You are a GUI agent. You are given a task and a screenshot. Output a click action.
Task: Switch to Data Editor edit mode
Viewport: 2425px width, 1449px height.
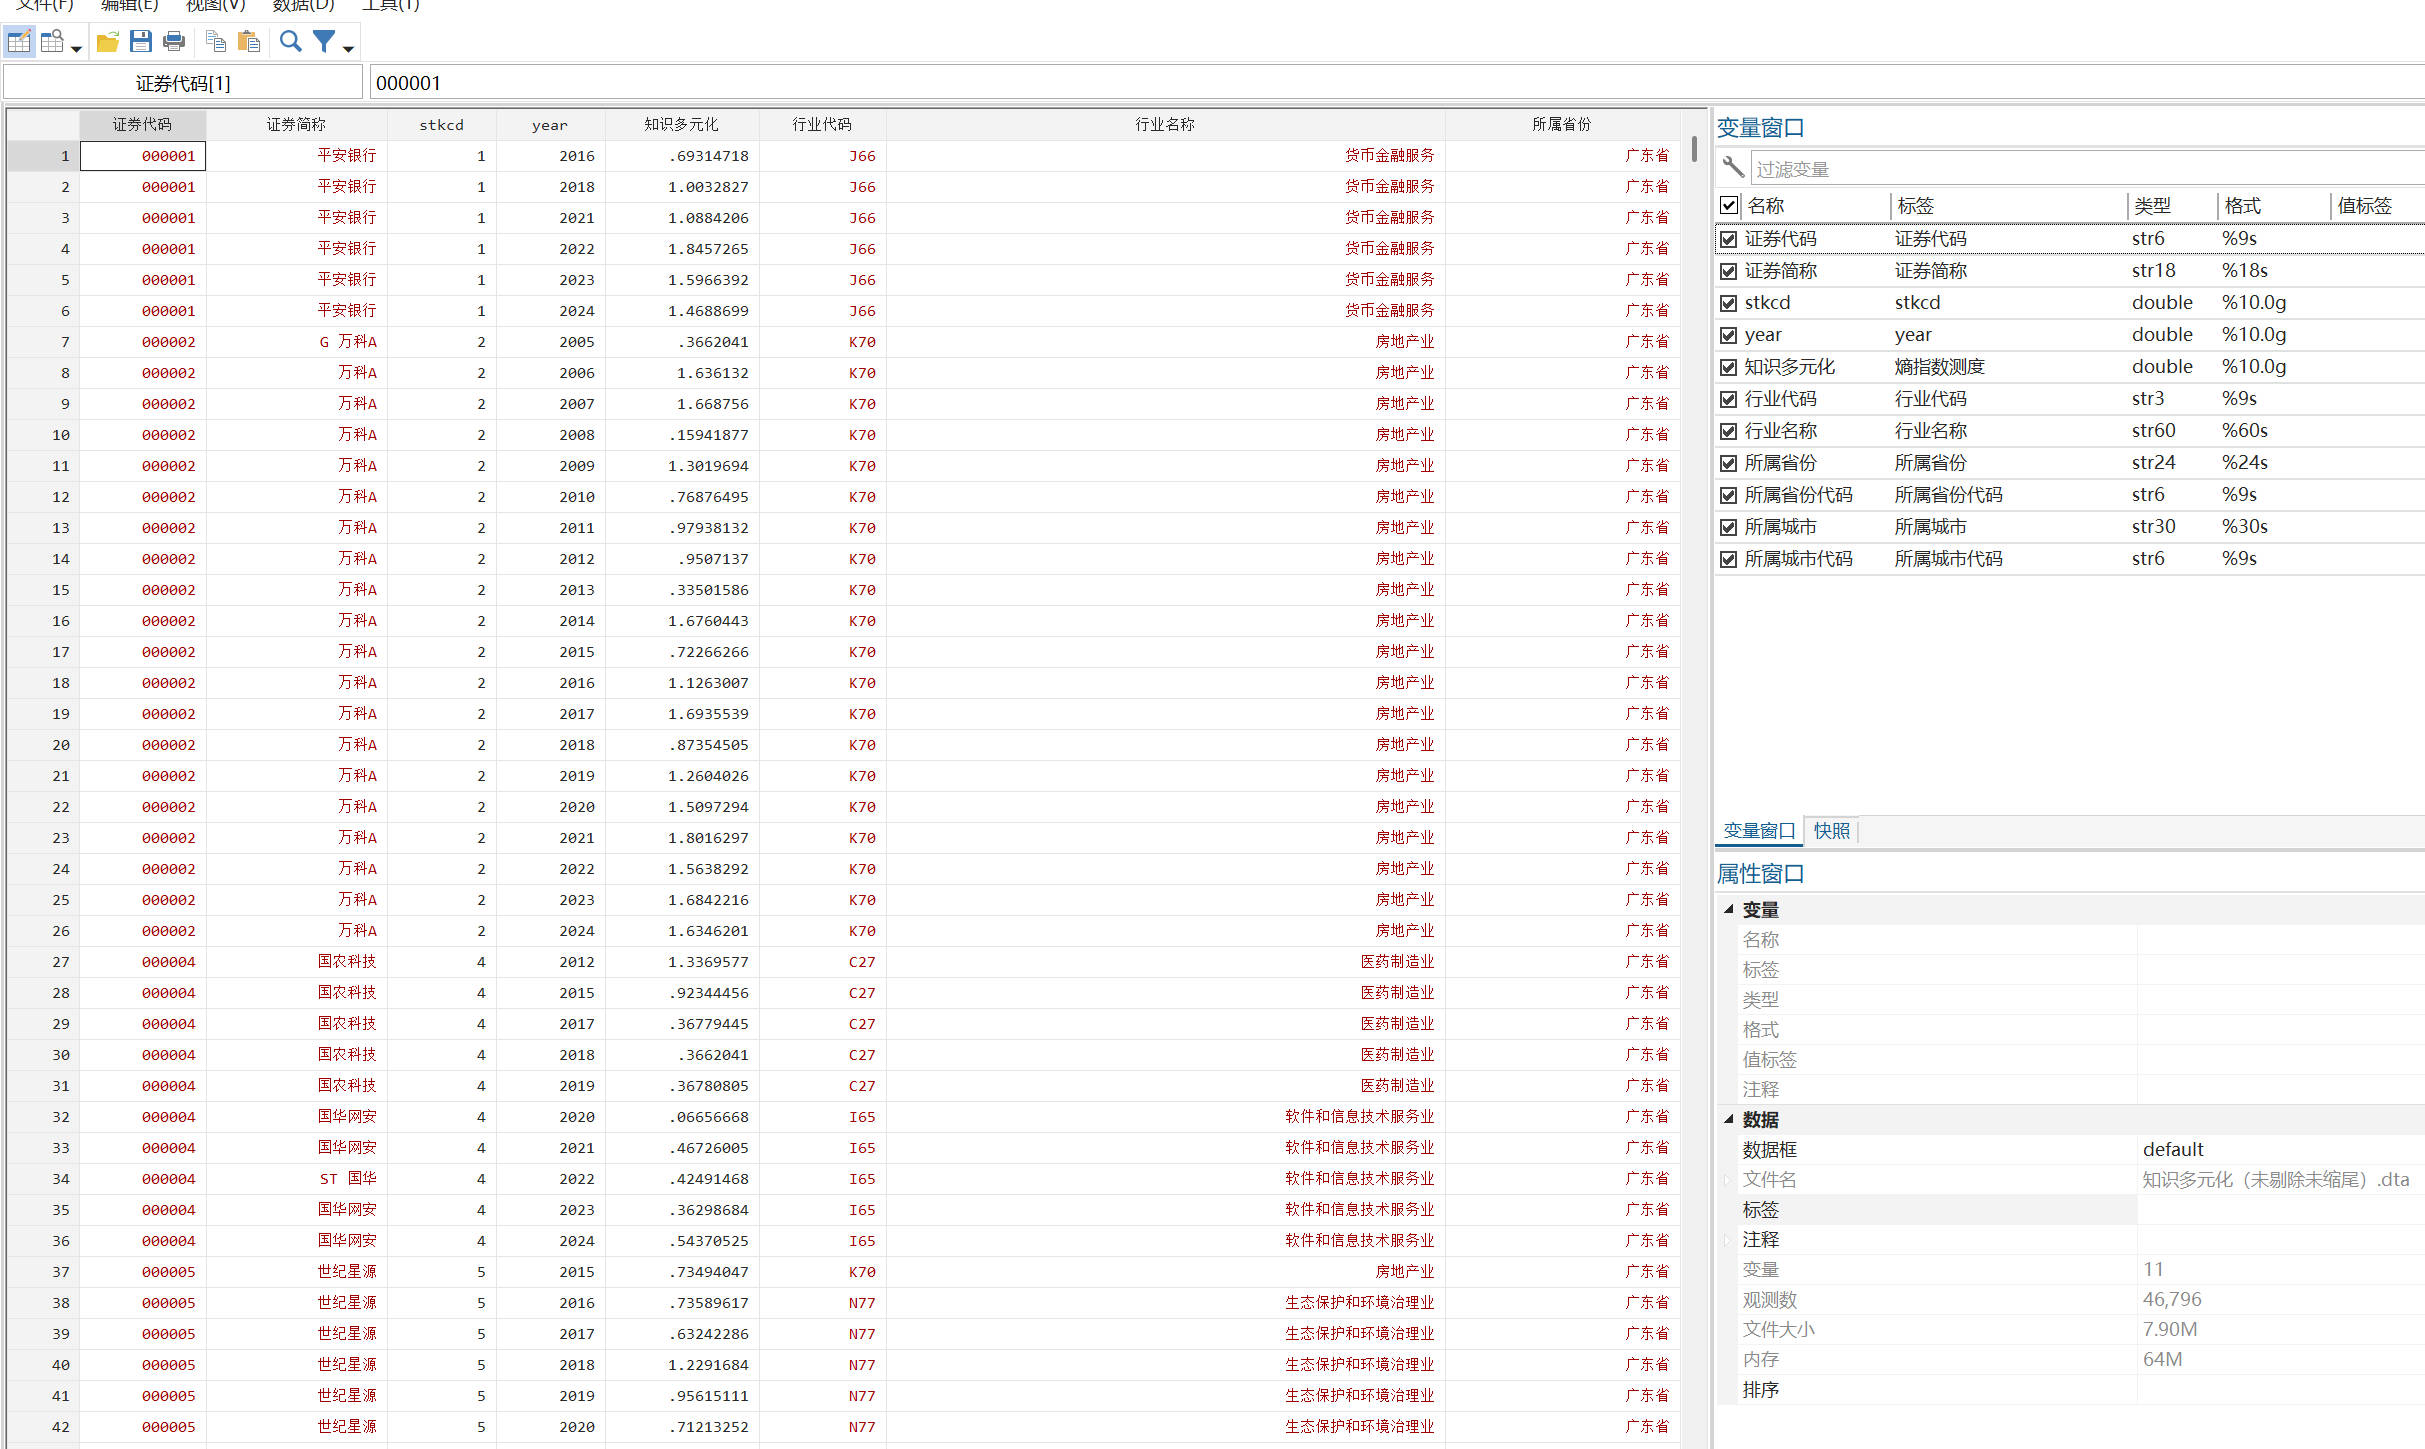pyautogui.click(x=19, y=42)
